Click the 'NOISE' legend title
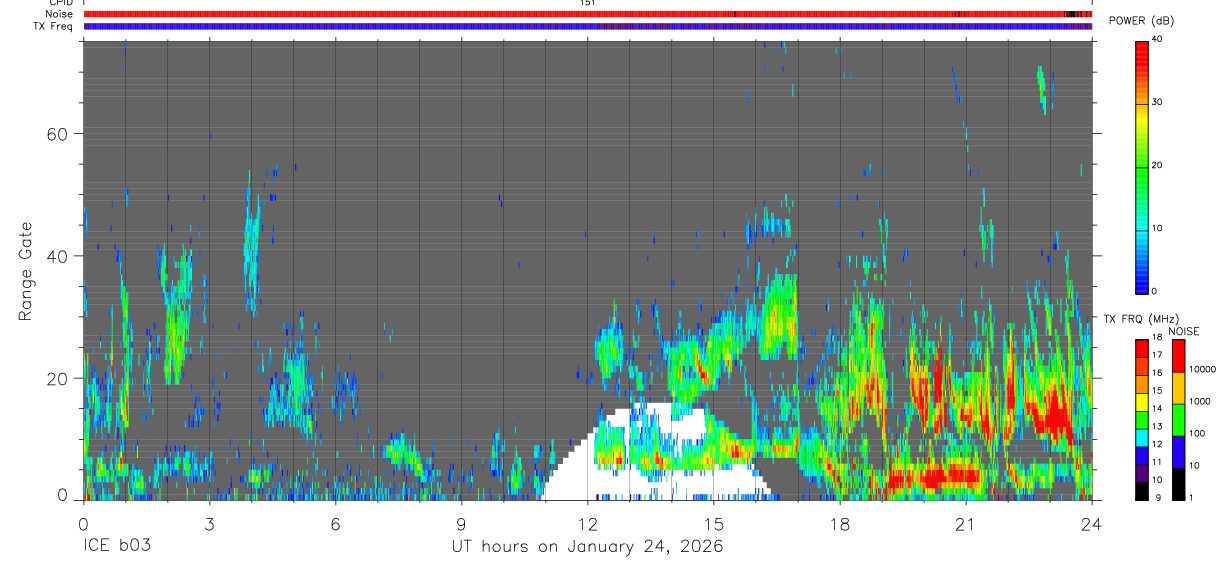The image size is (1228, 567). tap(1183, 331)
